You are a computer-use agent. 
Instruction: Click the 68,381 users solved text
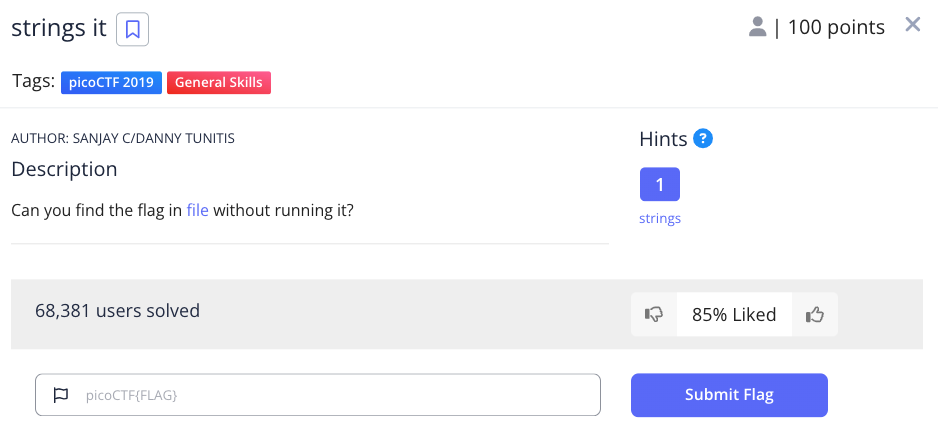pos(117,311)
